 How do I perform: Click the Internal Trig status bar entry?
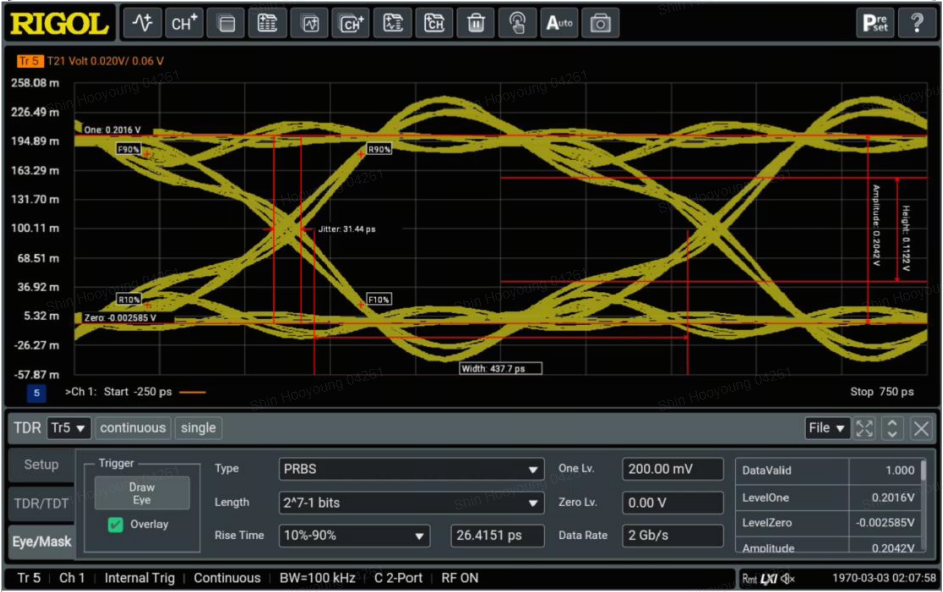[x=140, y=578]
